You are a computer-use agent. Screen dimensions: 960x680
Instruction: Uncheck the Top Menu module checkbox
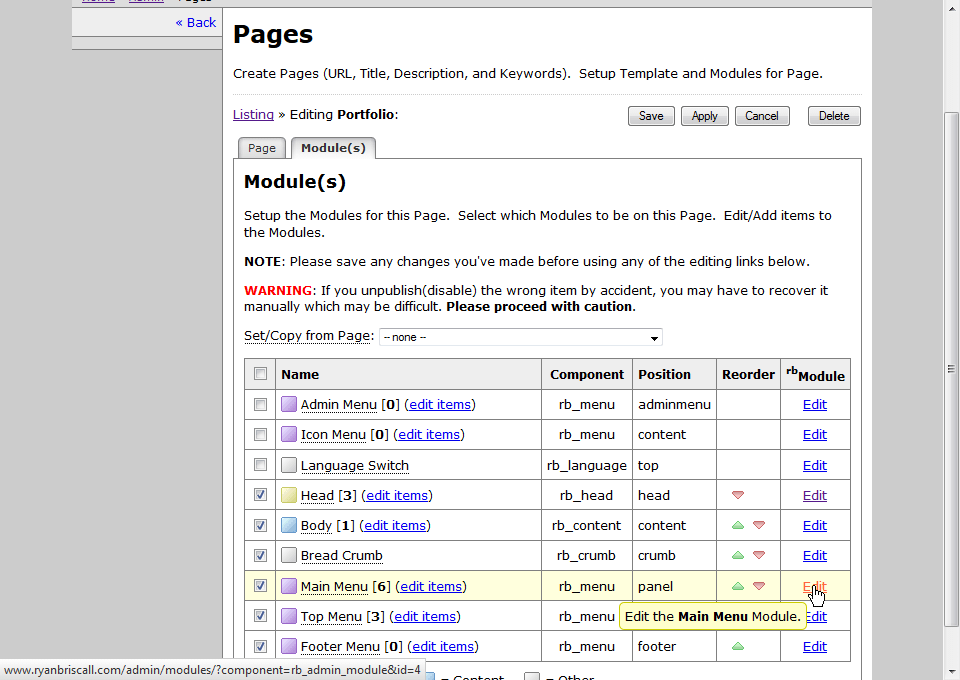(261, 616)
